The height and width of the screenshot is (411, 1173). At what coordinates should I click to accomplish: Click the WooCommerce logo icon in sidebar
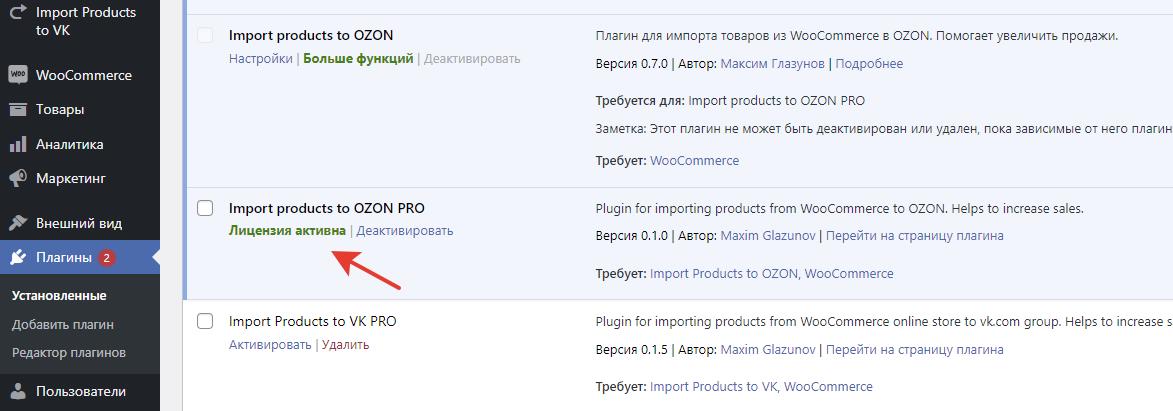tap(17, 75)
